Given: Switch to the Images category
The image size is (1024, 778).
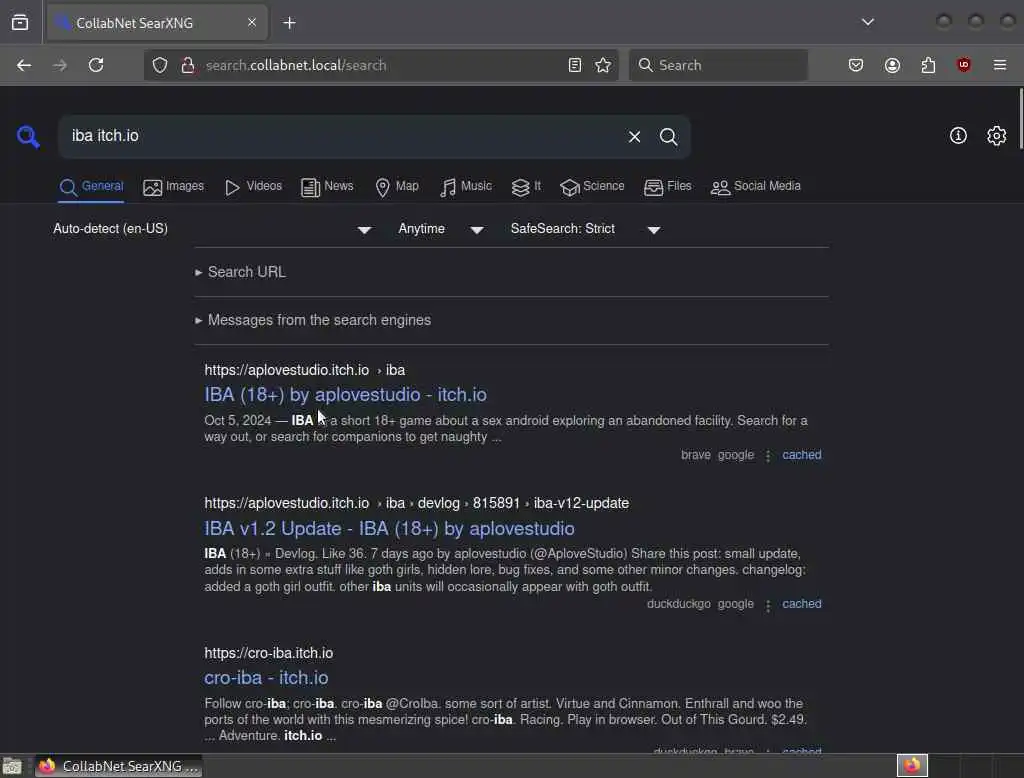Looking at the screenshot, I should point(174,187).
